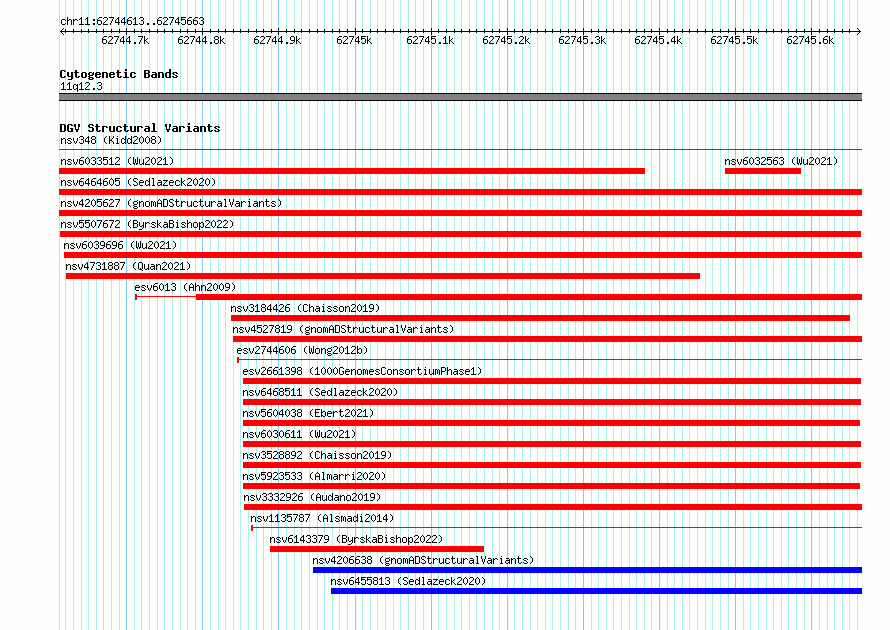Select nsv4527819 (gnomADStructuralVariants) label
890x630 pixels.
coord(343,329)
